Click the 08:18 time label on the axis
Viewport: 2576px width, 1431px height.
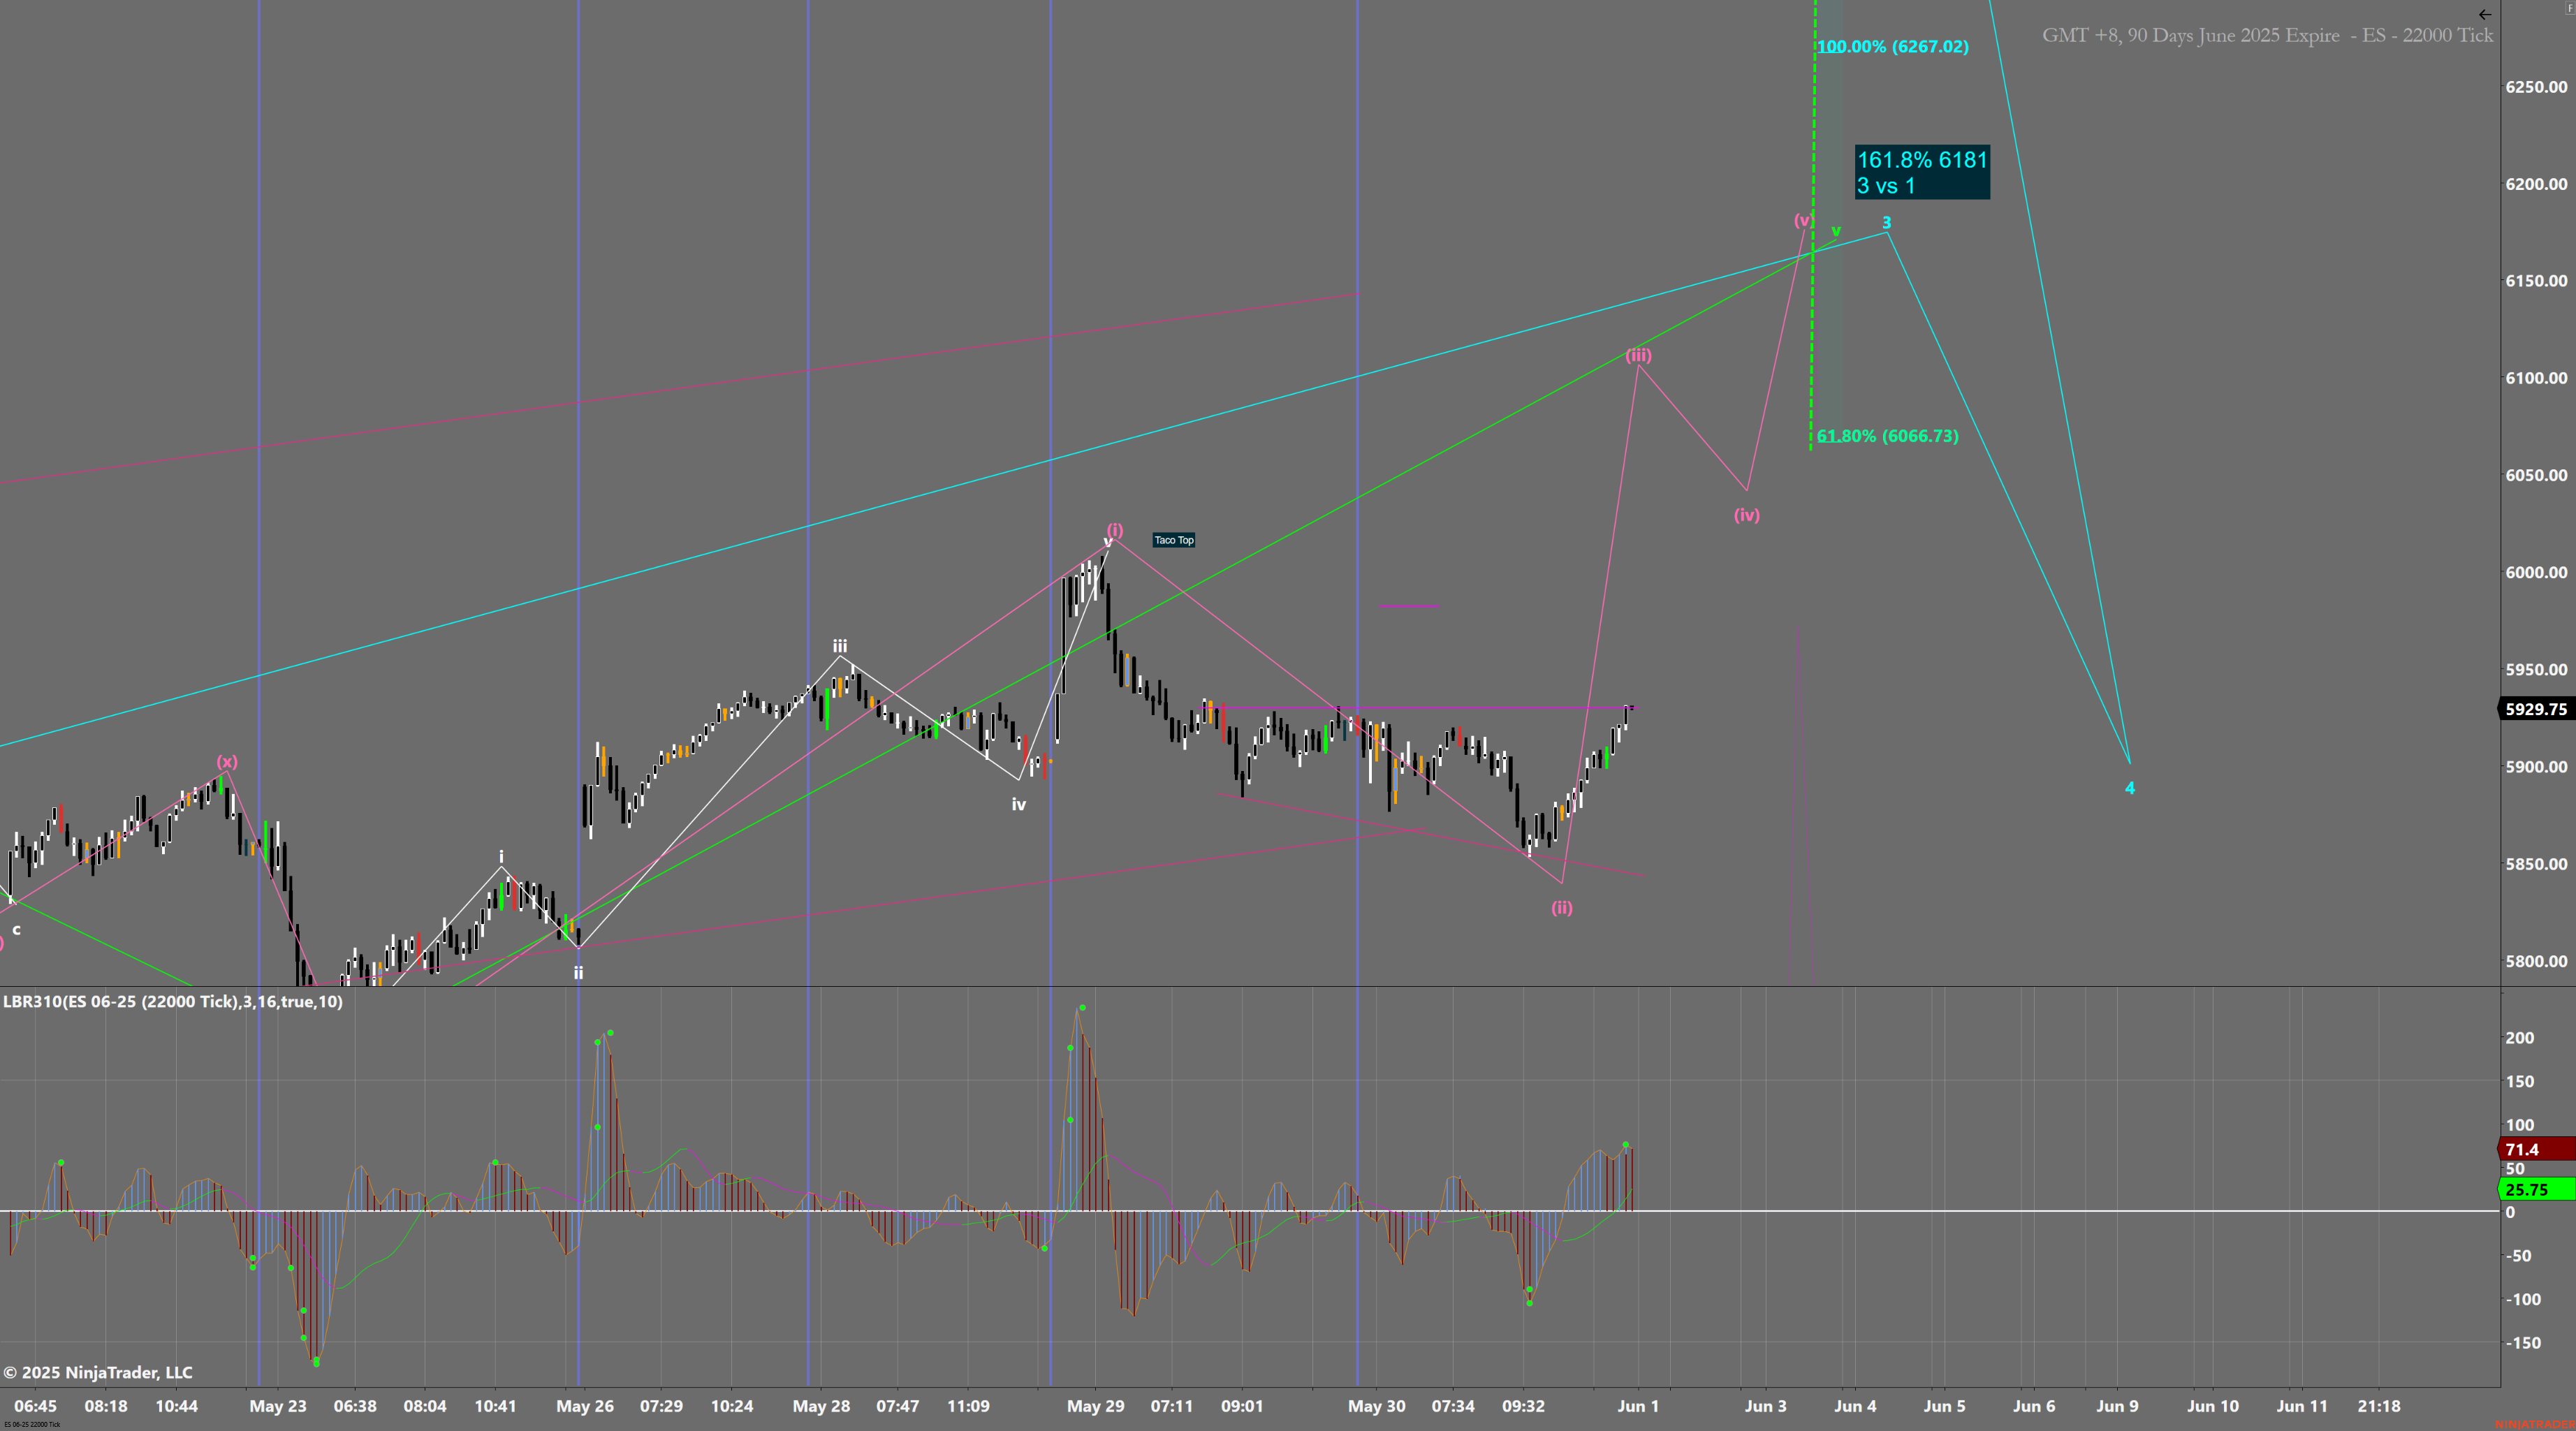106,1406
